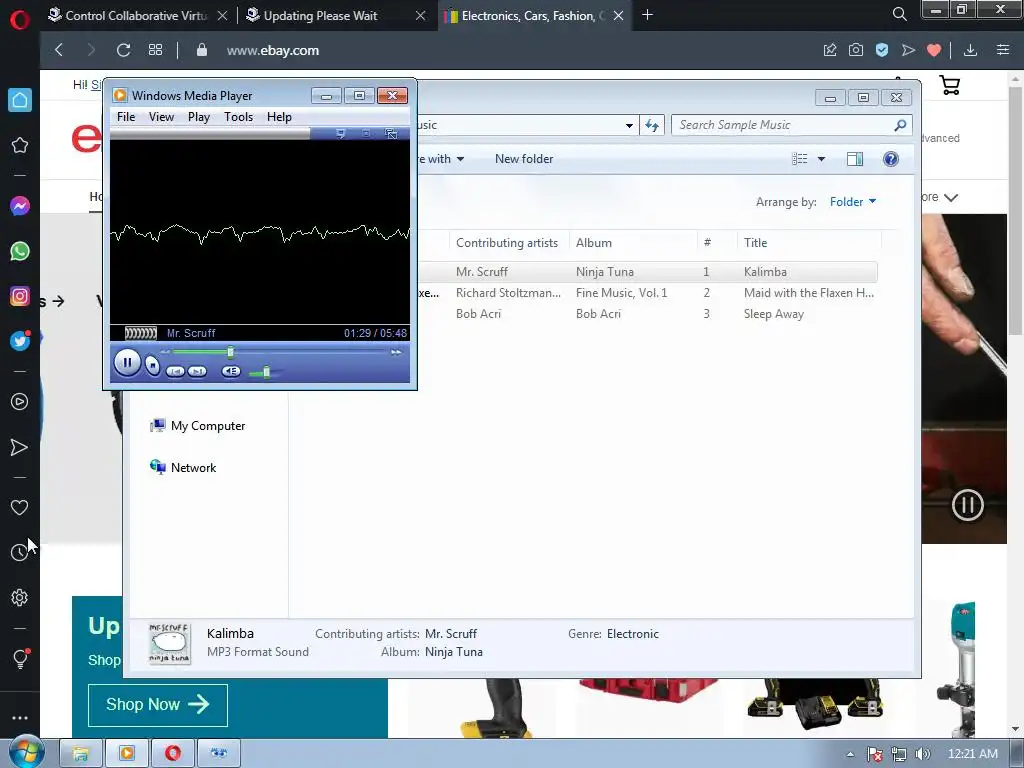Mute sound in Windows Media Player

pos(231,372)
